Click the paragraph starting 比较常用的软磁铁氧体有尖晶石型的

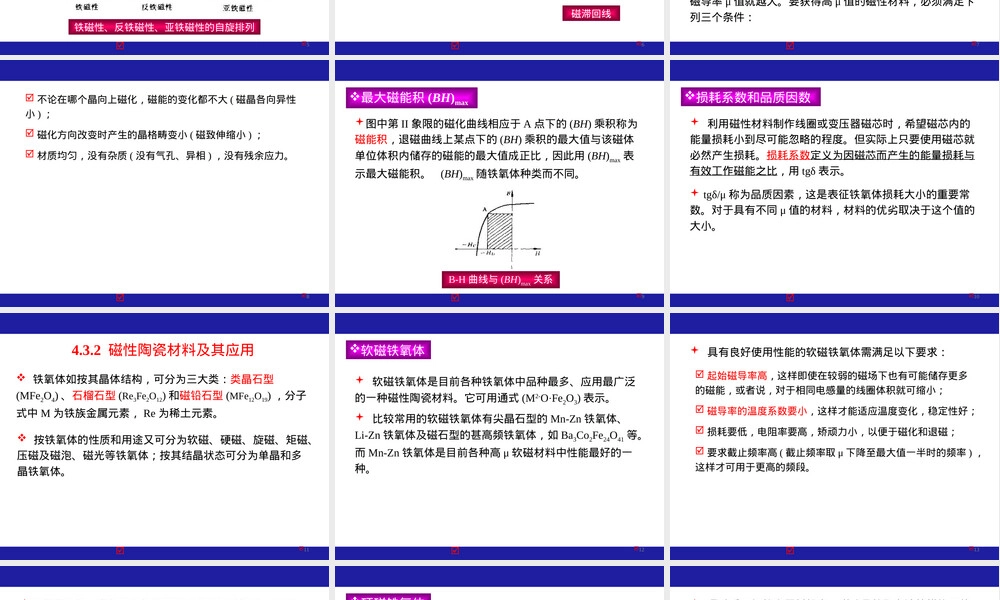[499, 443]
